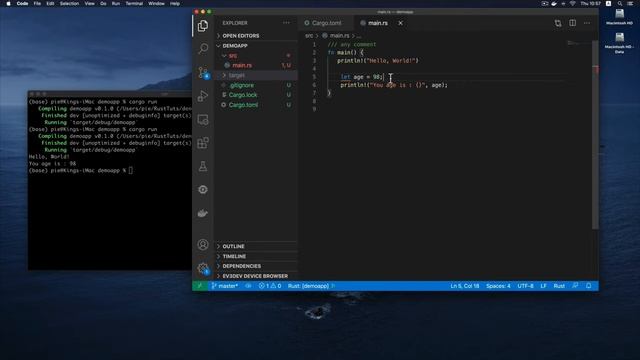The width and height of the screenshot is (640, 360).
Task: Expand the Open Editors section
Action: point(256,36)
